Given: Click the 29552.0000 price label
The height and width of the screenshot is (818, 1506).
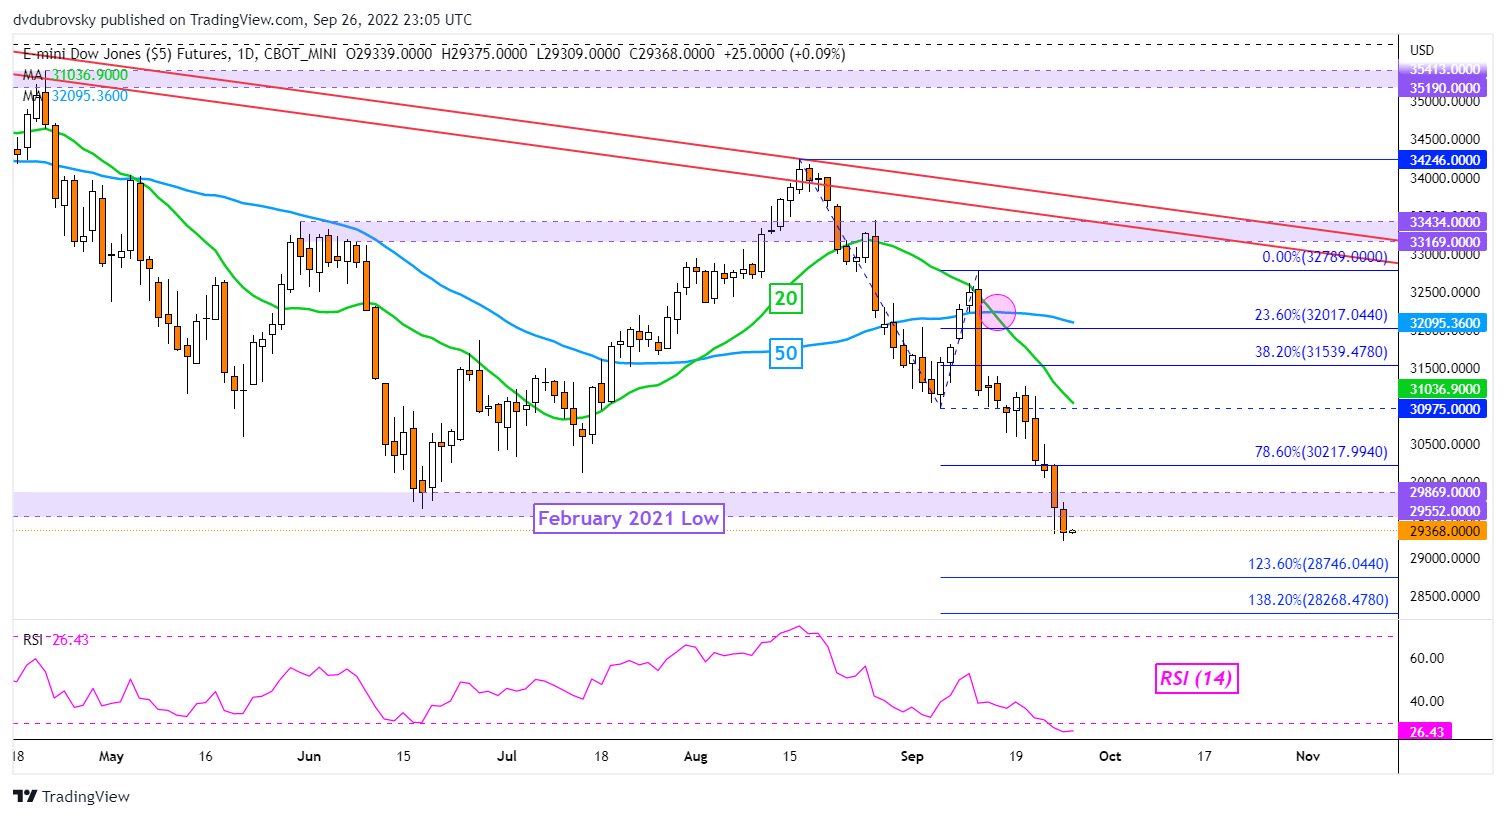Looking at the screenshot, I should [1445, 511].
